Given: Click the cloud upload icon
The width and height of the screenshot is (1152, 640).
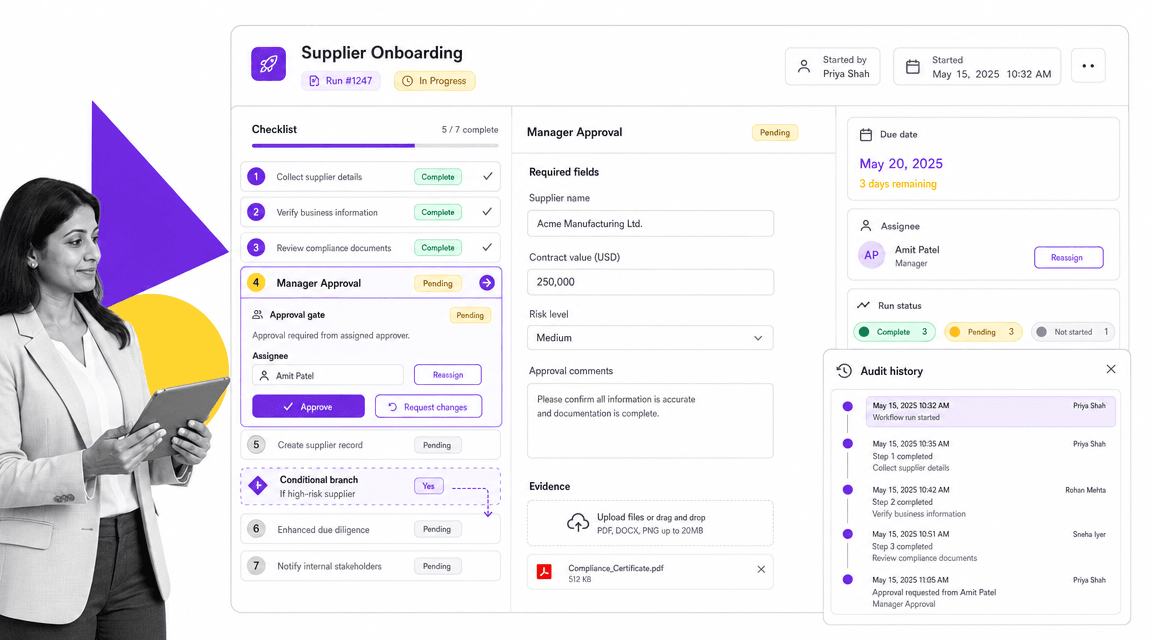Looking at the screenshot, I should pyautogui.click(x=578, y=523).
